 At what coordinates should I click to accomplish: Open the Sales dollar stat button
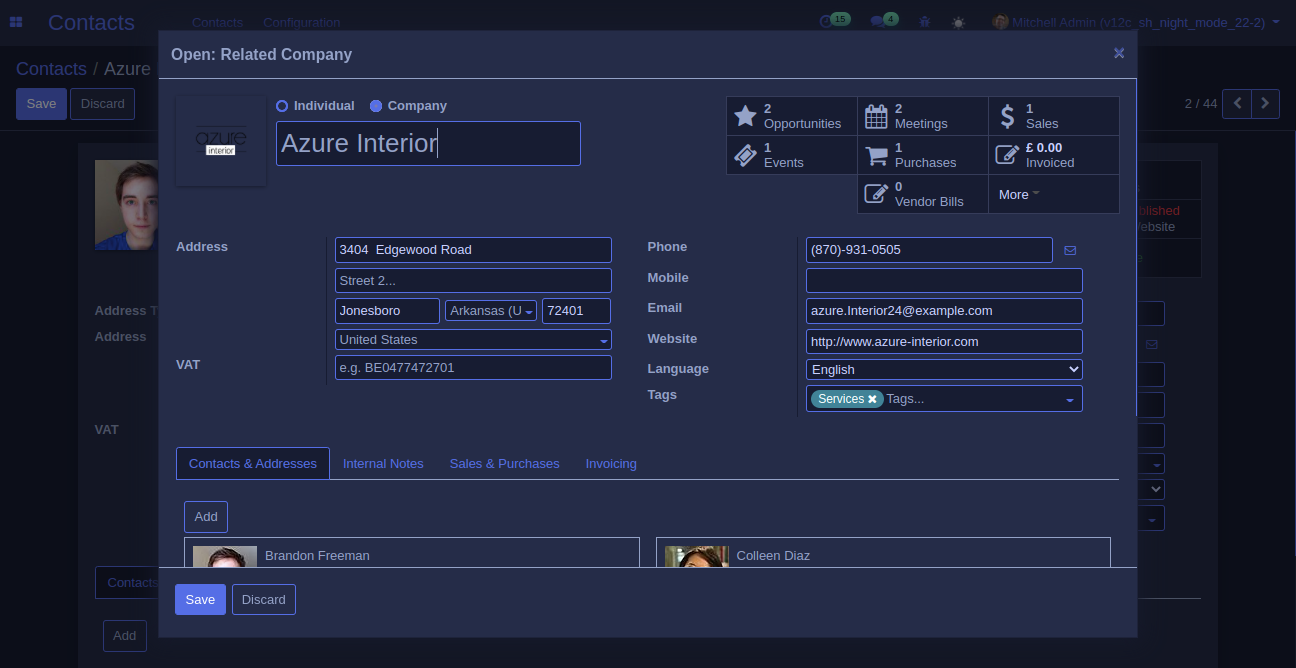coord(1054,116)
